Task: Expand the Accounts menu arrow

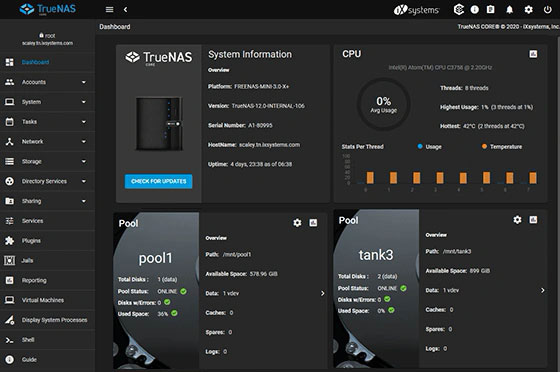Action: click(84, 82)
